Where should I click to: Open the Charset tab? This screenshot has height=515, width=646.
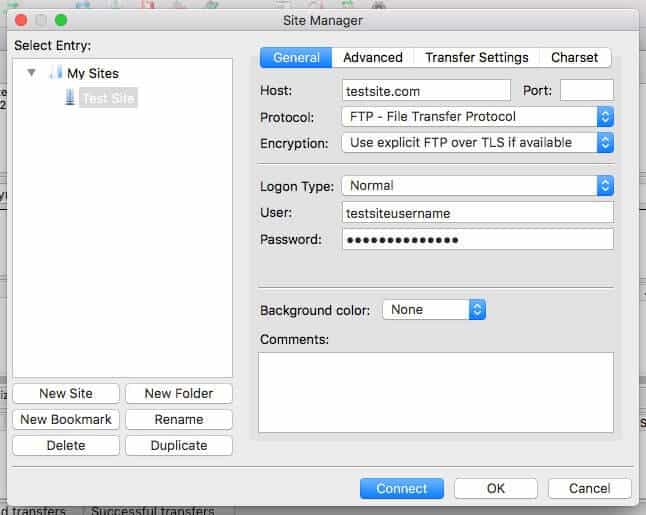coord(574,57)
